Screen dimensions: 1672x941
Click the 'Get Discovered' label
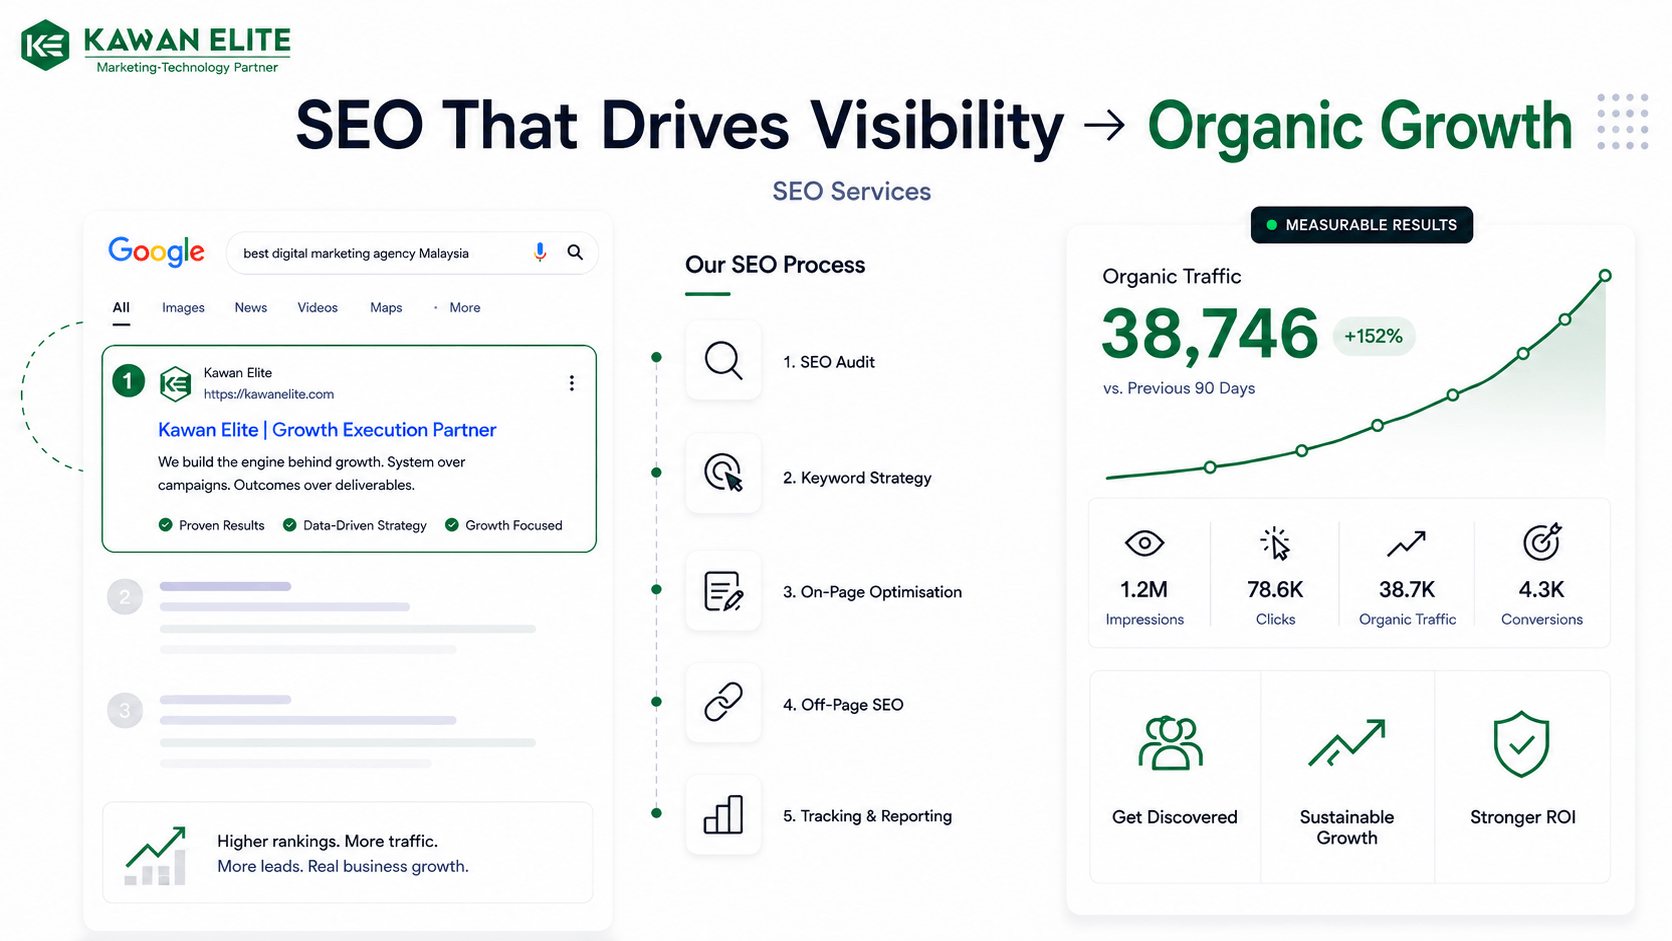coord(1175,817)
